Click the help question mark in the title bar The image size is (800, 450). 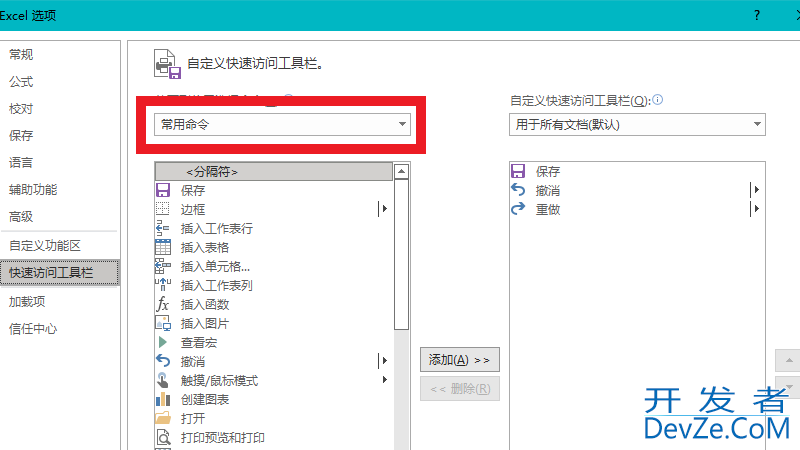(757, 15)
